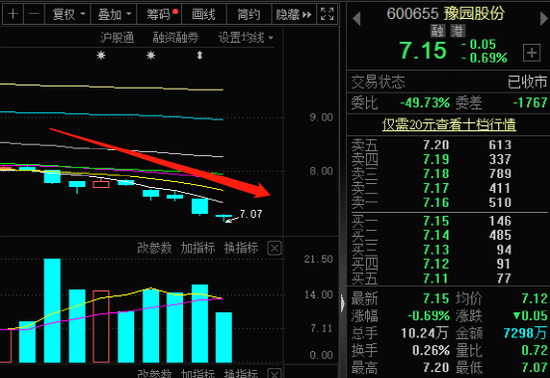Open the 复权 dropdown
The height and width of the screenshot is (378, 550).
(x=68, y=14)
